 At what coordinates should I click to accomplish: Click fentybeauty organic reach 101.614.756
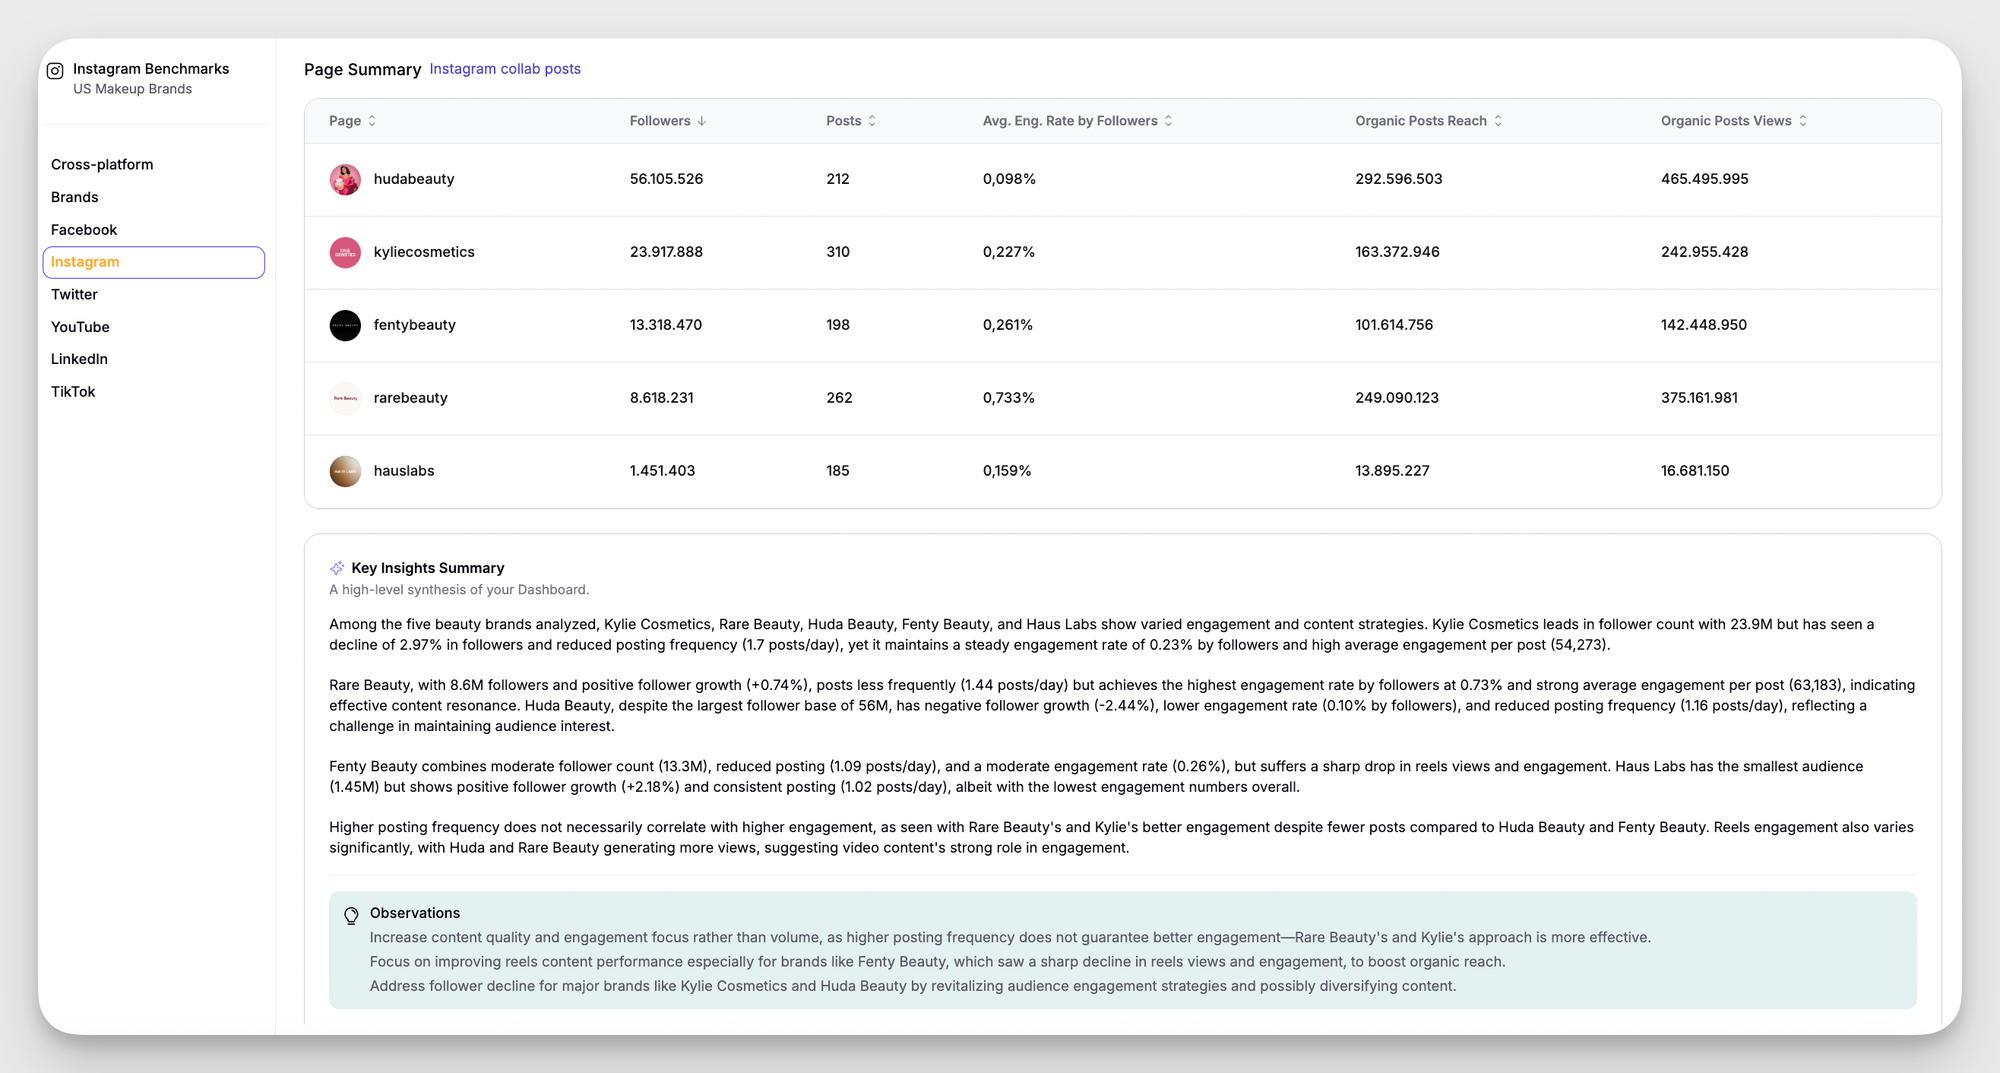click(1394, 325)
